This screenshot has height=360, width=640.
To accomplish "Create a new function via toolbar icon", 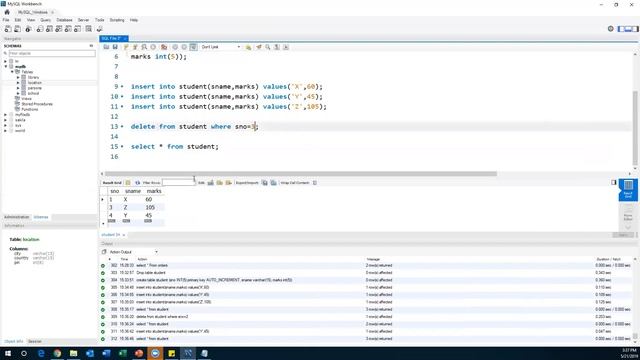I will click(x=78, y=29).
